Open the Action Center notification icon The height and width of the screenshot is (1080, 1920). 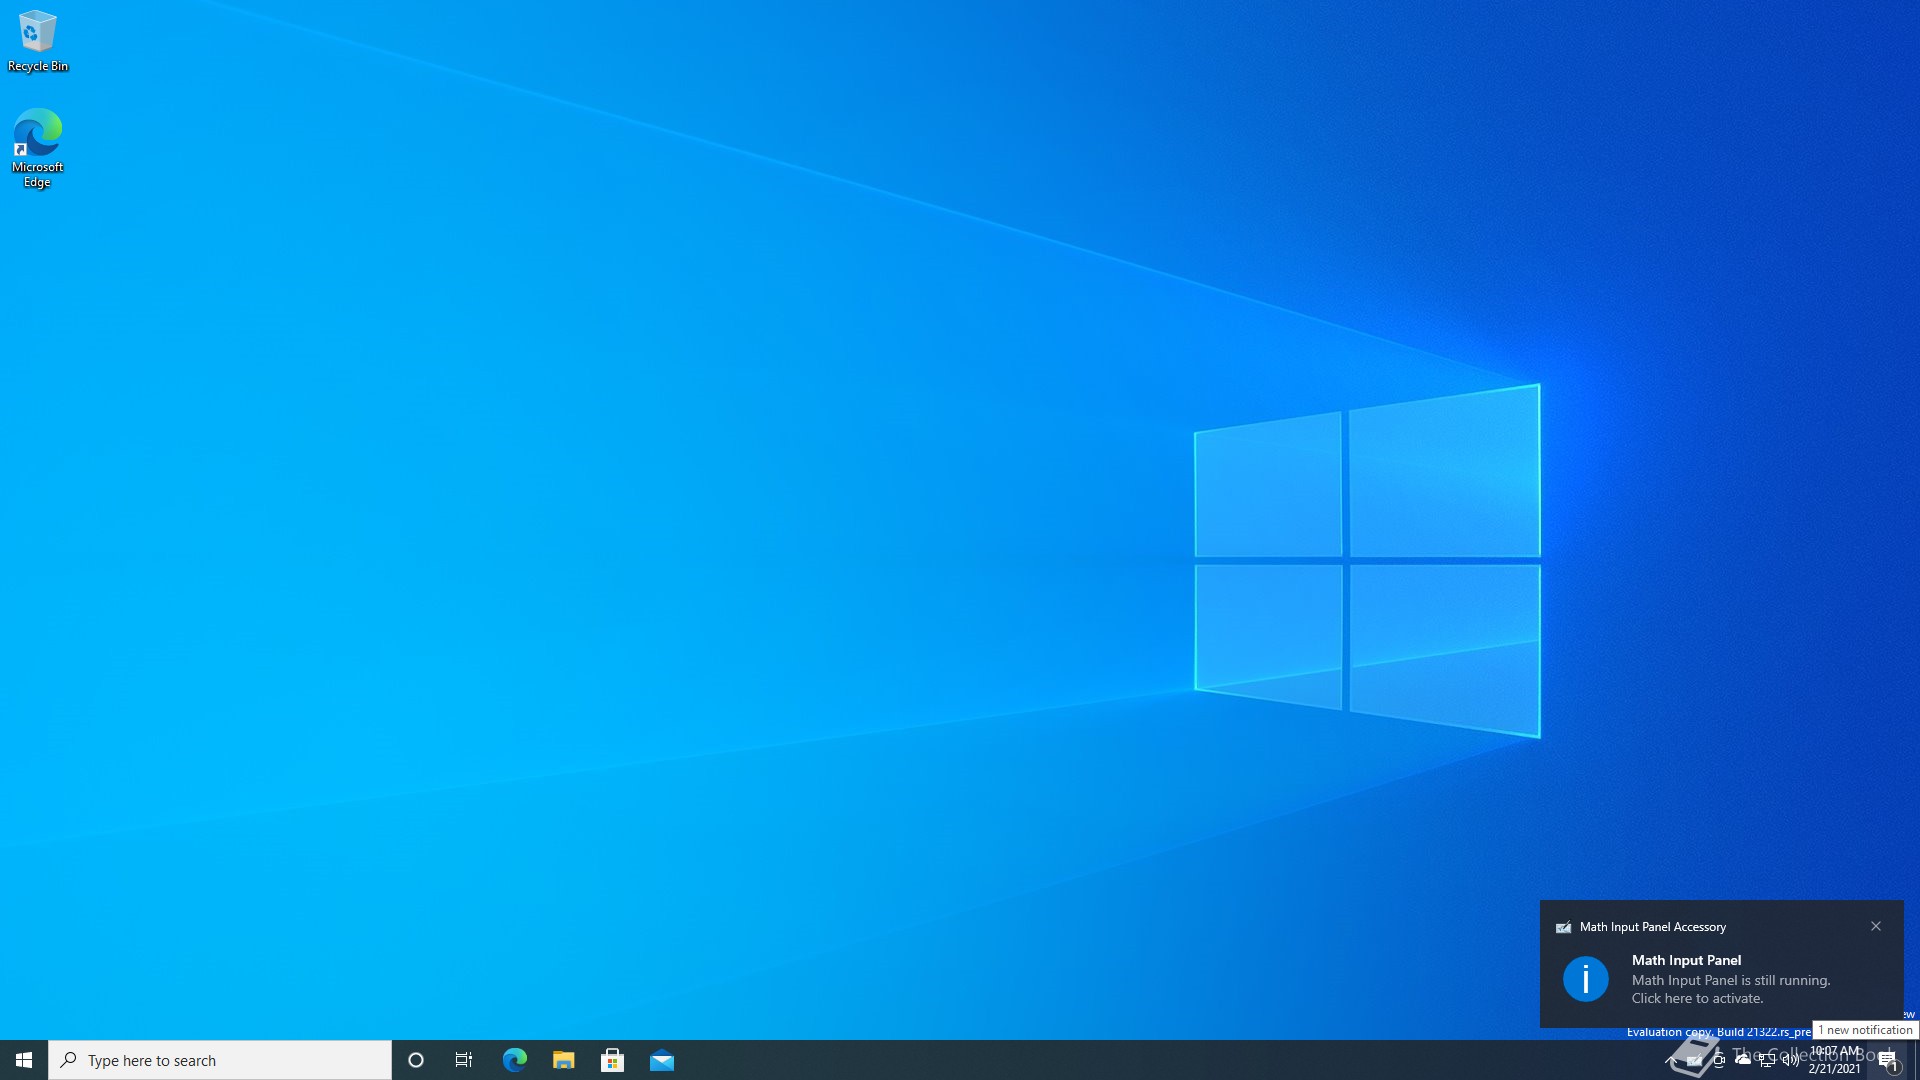click(x=1887, y=1060)
